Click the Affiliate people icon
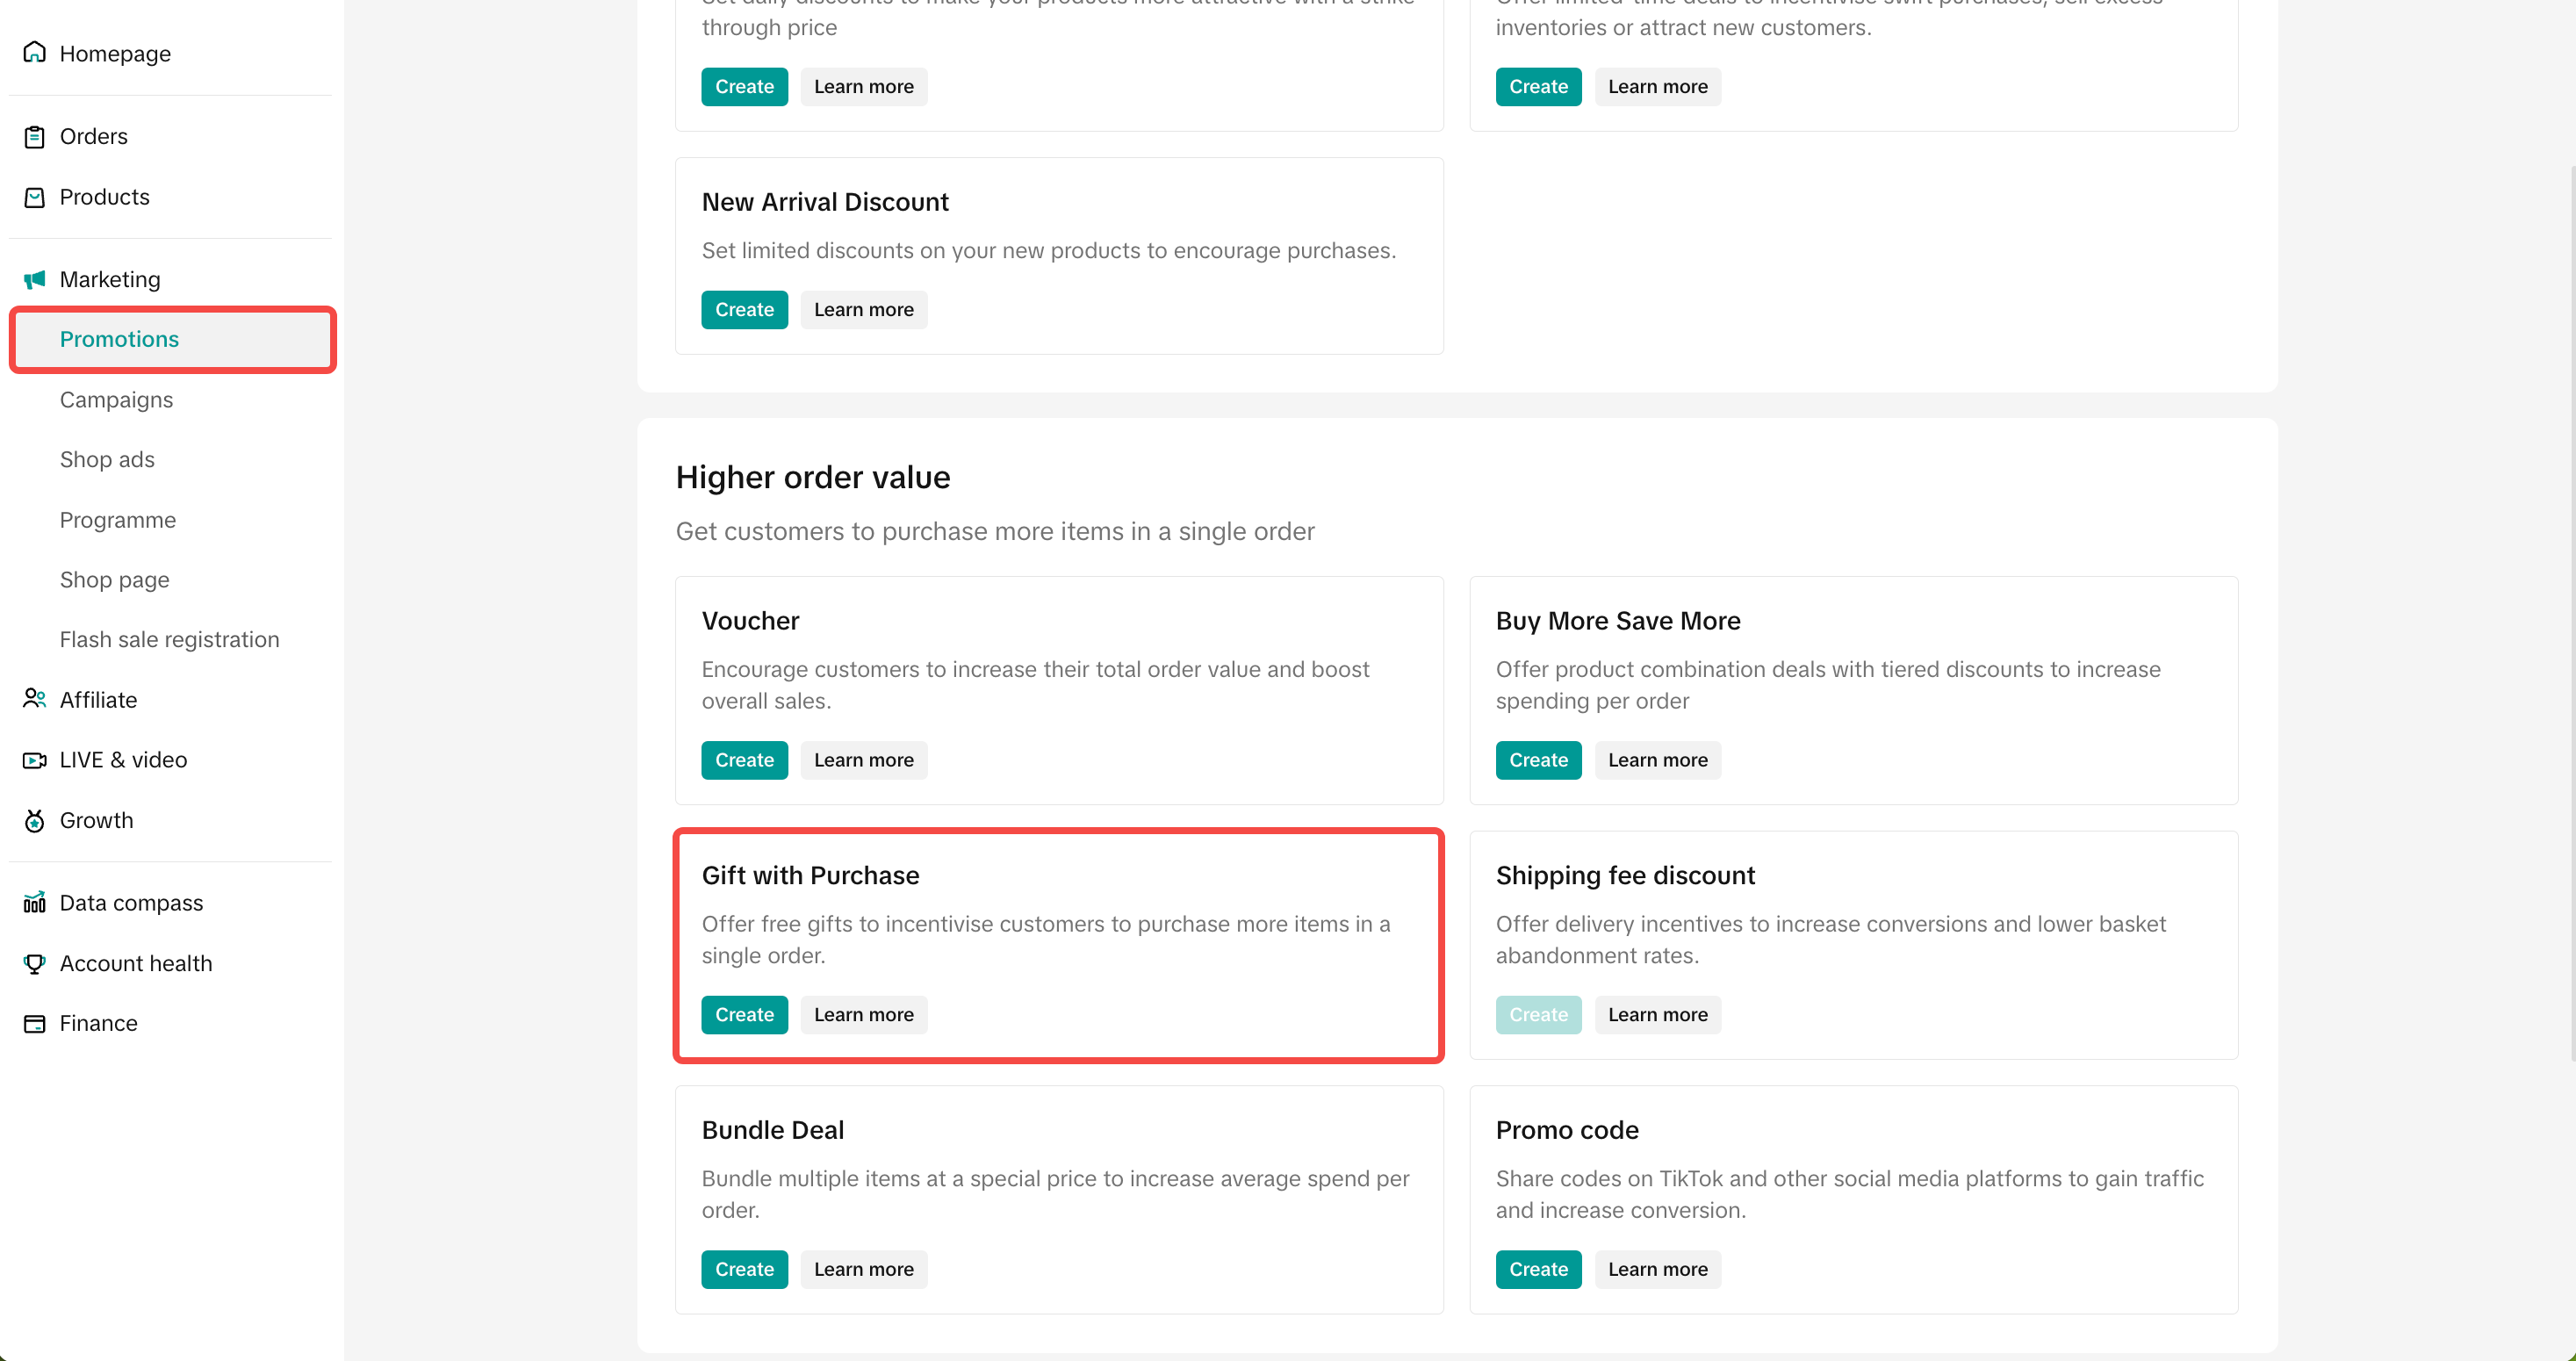 pyautogui.click(x=34, y=699)
